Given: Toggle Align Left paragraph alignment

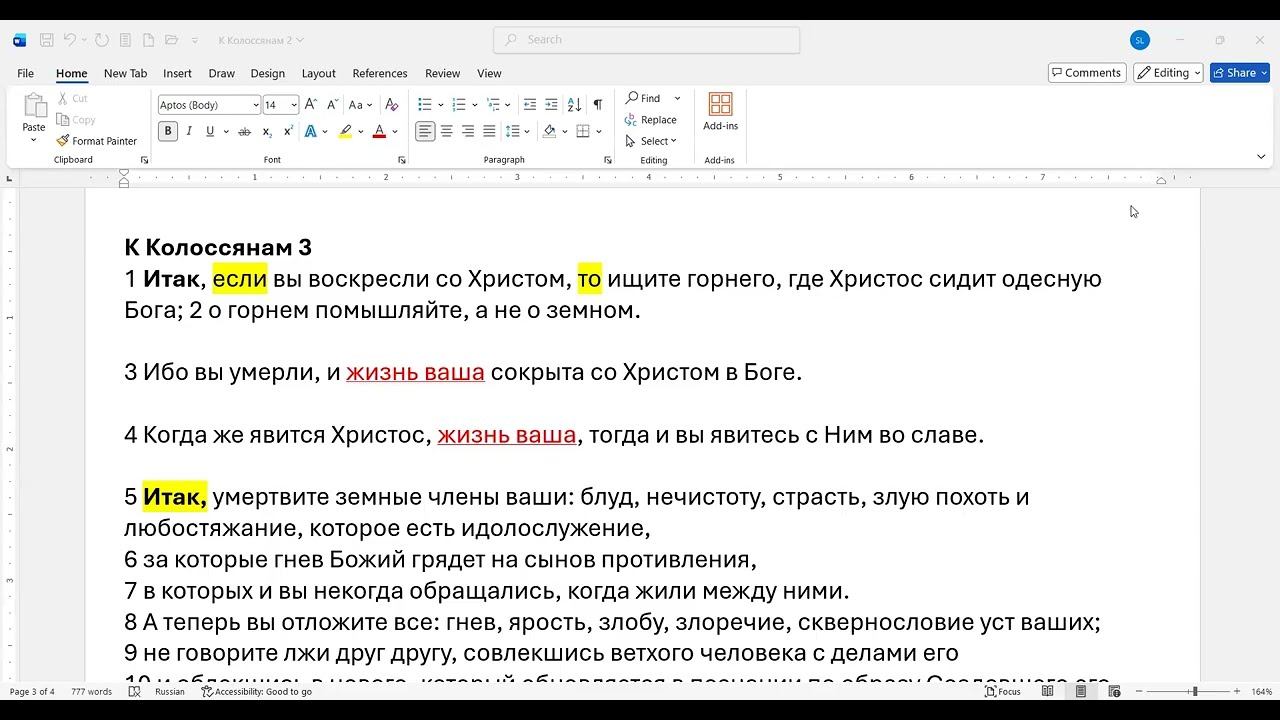Looking at the screenshot, I should [x=425, y=131].
